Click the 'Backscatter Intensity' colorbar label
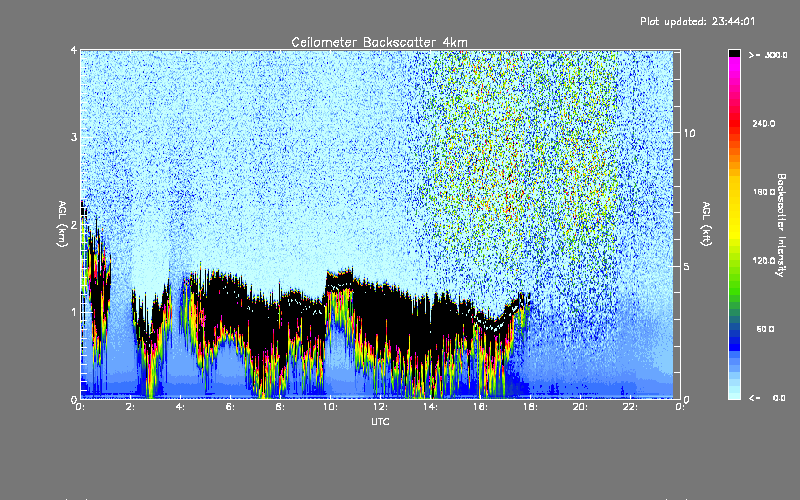 coord(781,225)
